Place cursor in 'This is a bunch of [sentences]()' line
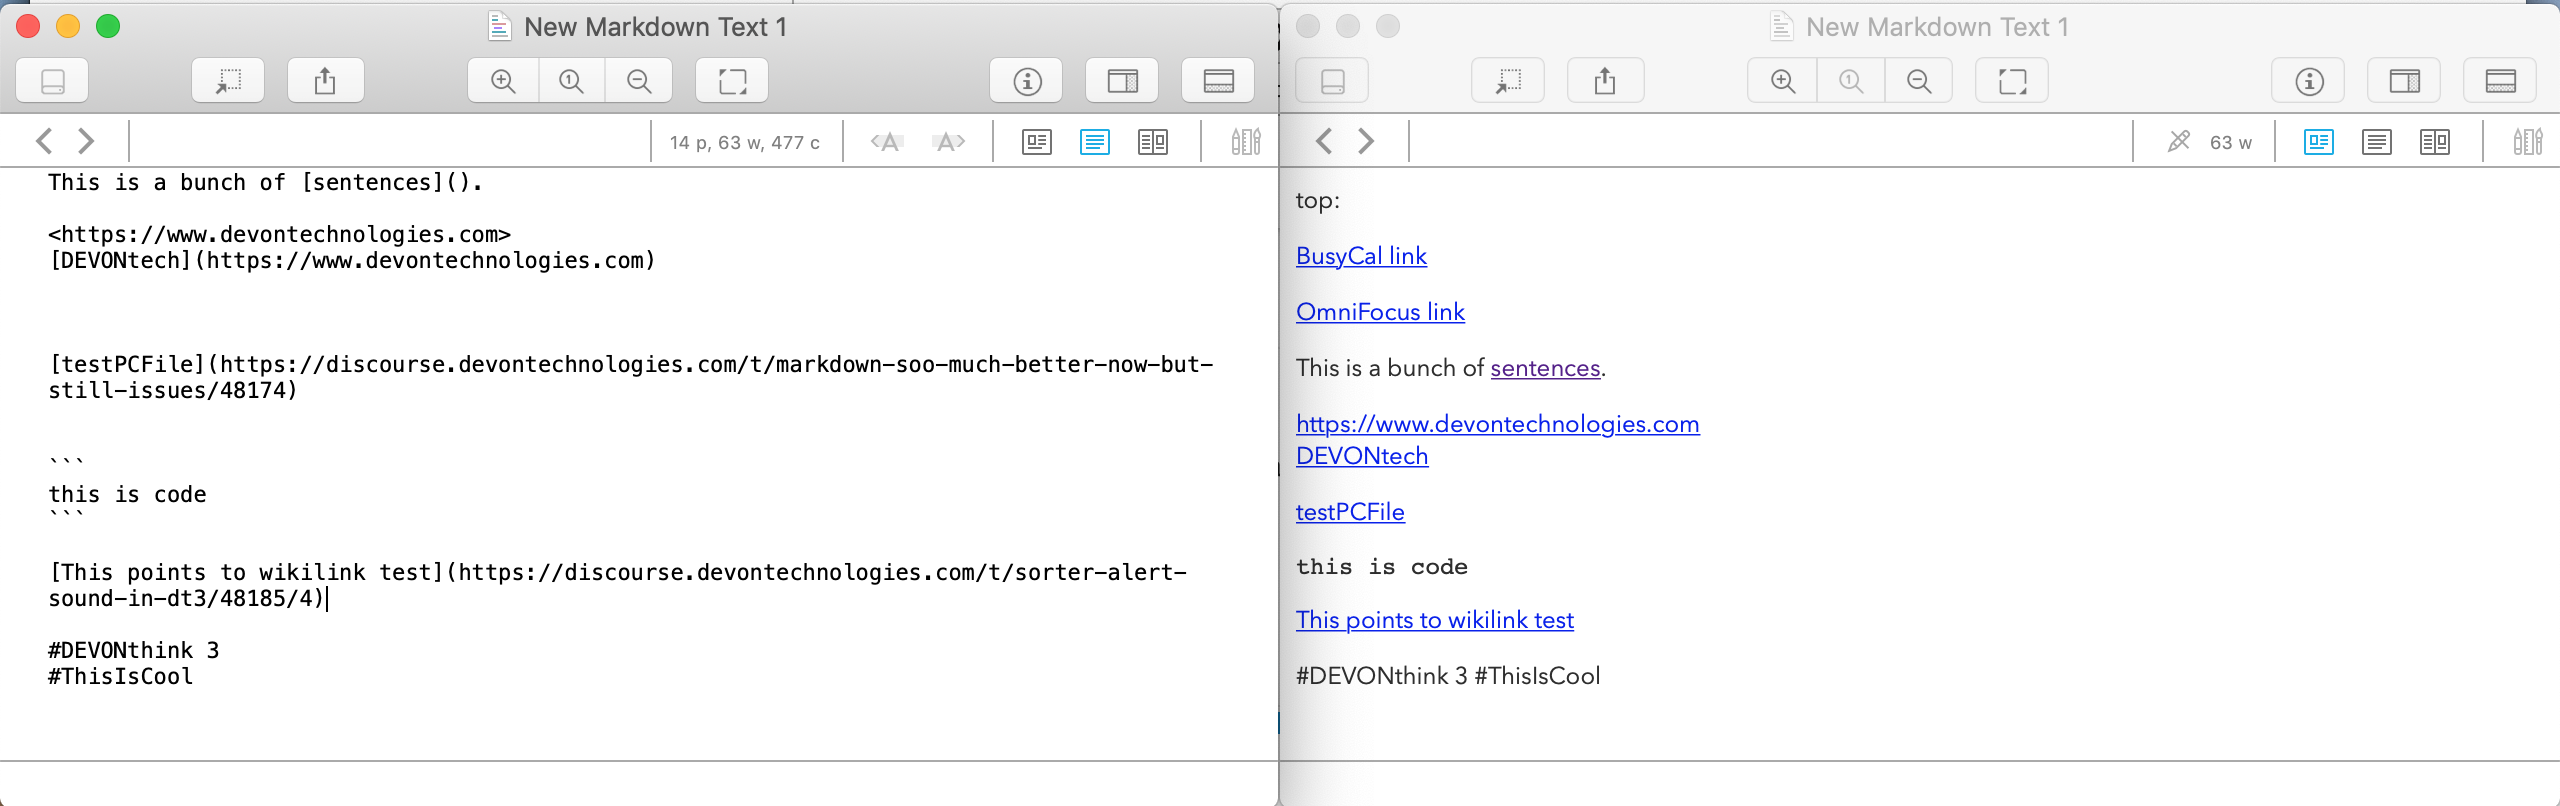This screenshot has height=806, width=2560. click(265, 182)
